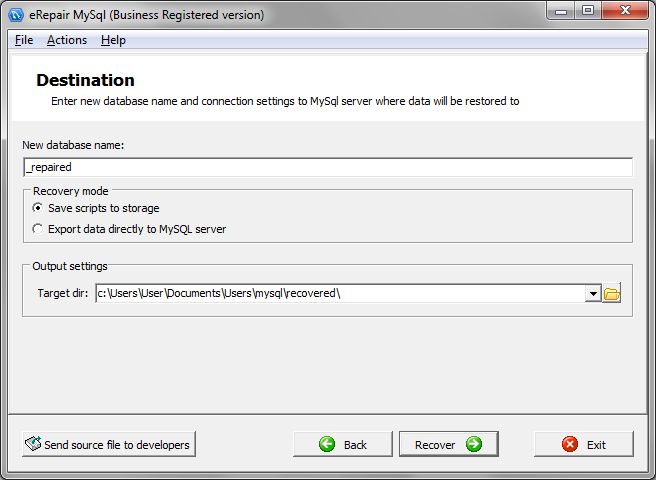Click the New database name field
This screenshot has width=656, height=480.
pyautogui.click(x=328, y=167)
